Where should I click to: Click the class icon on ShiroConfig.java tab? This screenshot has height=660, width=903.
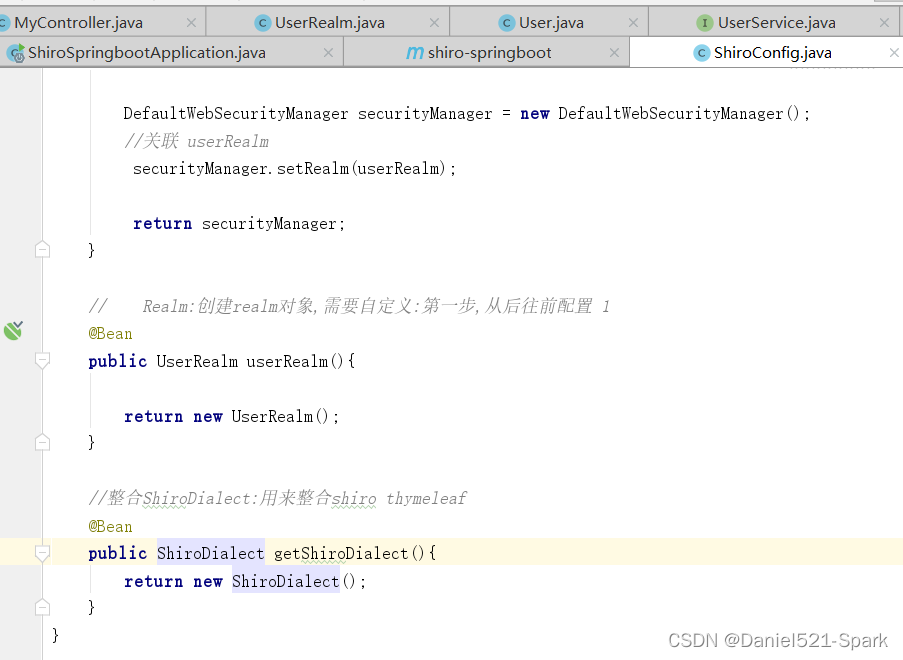[701, 53]
